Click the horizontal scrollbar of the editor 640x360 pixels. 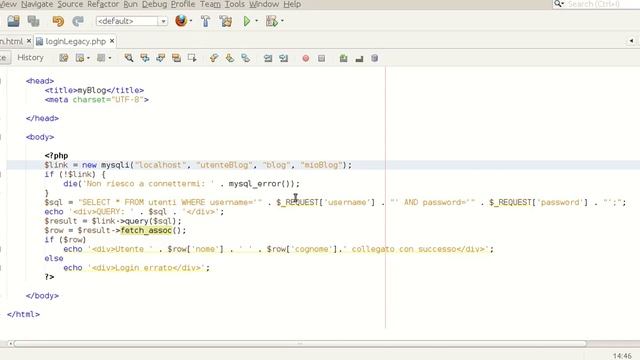[x=300, y=344]
